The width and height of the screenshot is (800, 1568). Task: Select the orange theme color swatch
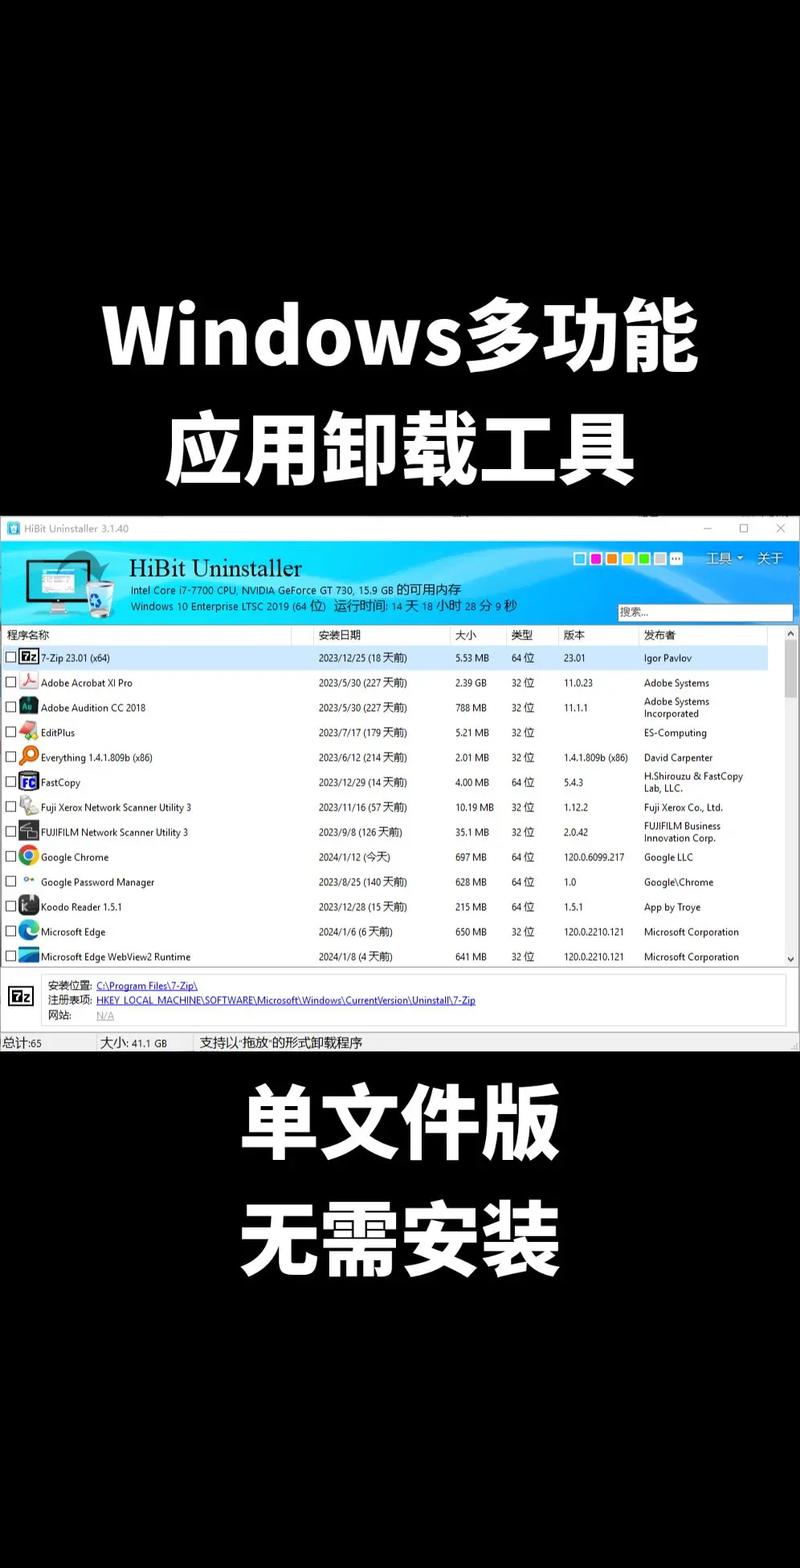(x=612, y=559)
